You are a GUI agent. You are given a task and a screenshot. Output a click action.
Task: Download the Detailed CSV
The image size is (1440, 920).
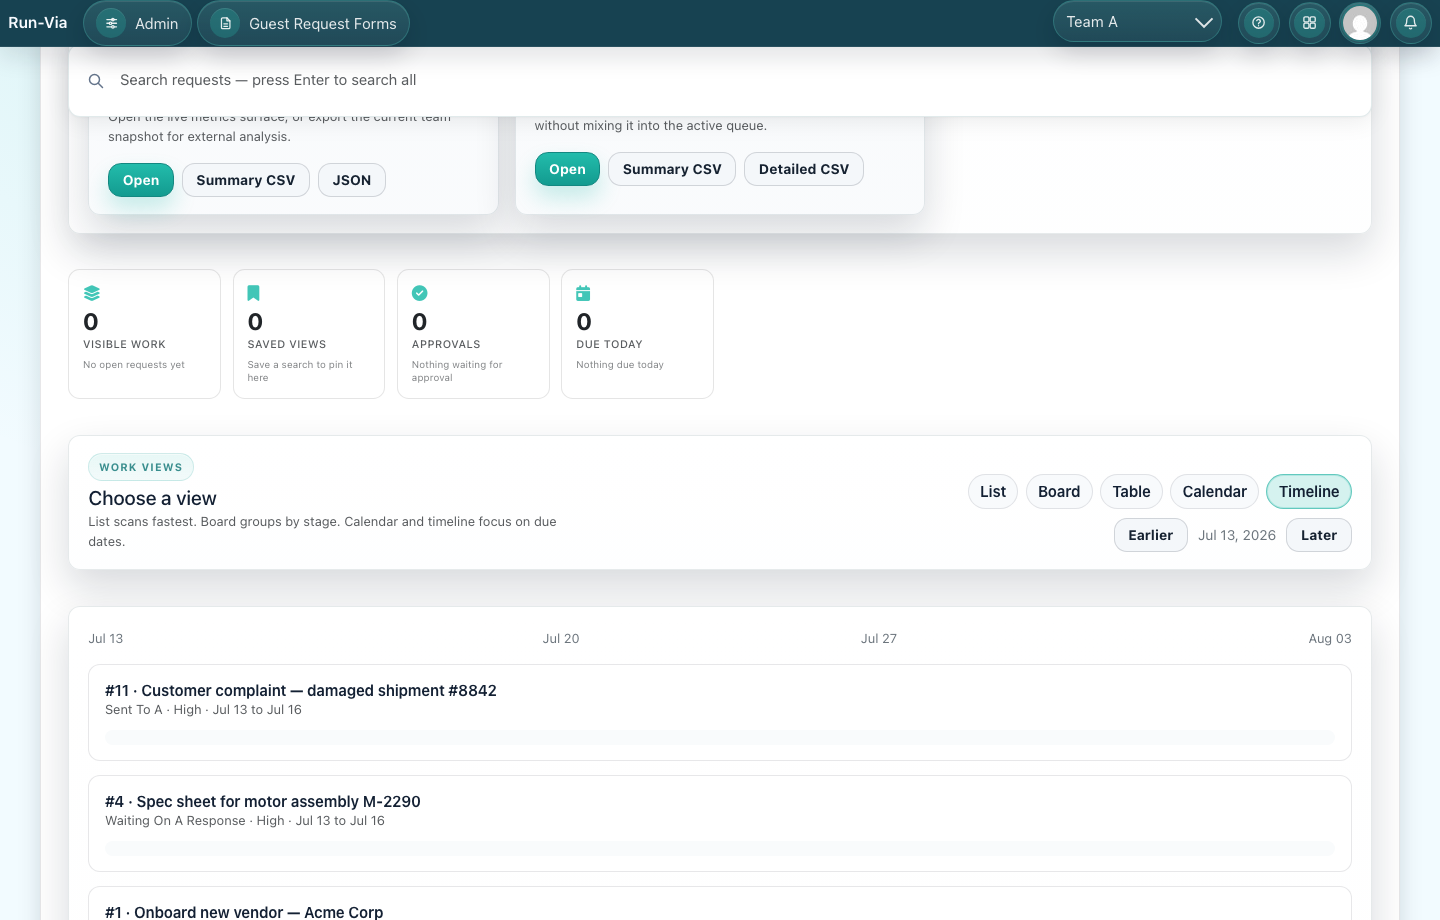804,169
